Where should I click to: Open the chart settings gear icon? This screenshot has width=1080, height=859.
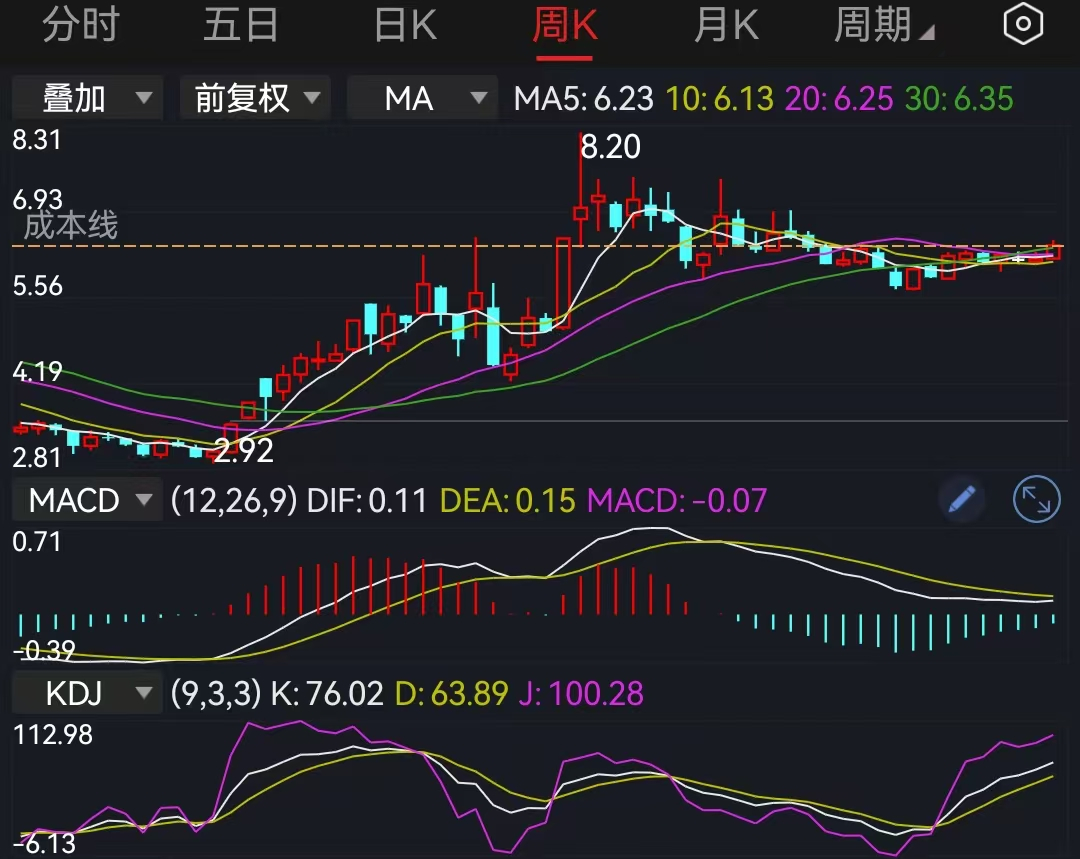[1022, 22]
